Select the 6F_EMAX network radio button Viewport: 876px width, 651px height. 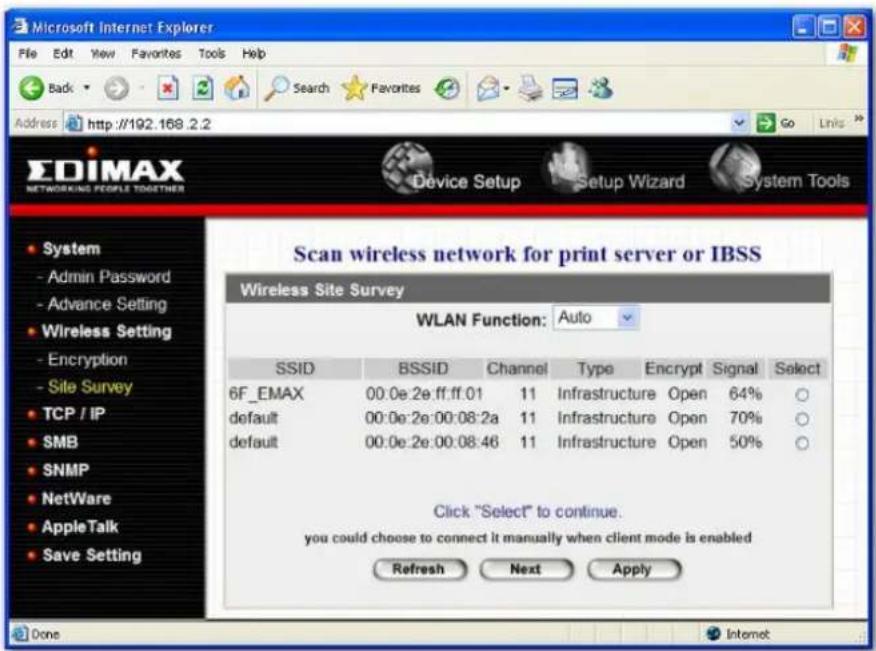pos(802,395)
